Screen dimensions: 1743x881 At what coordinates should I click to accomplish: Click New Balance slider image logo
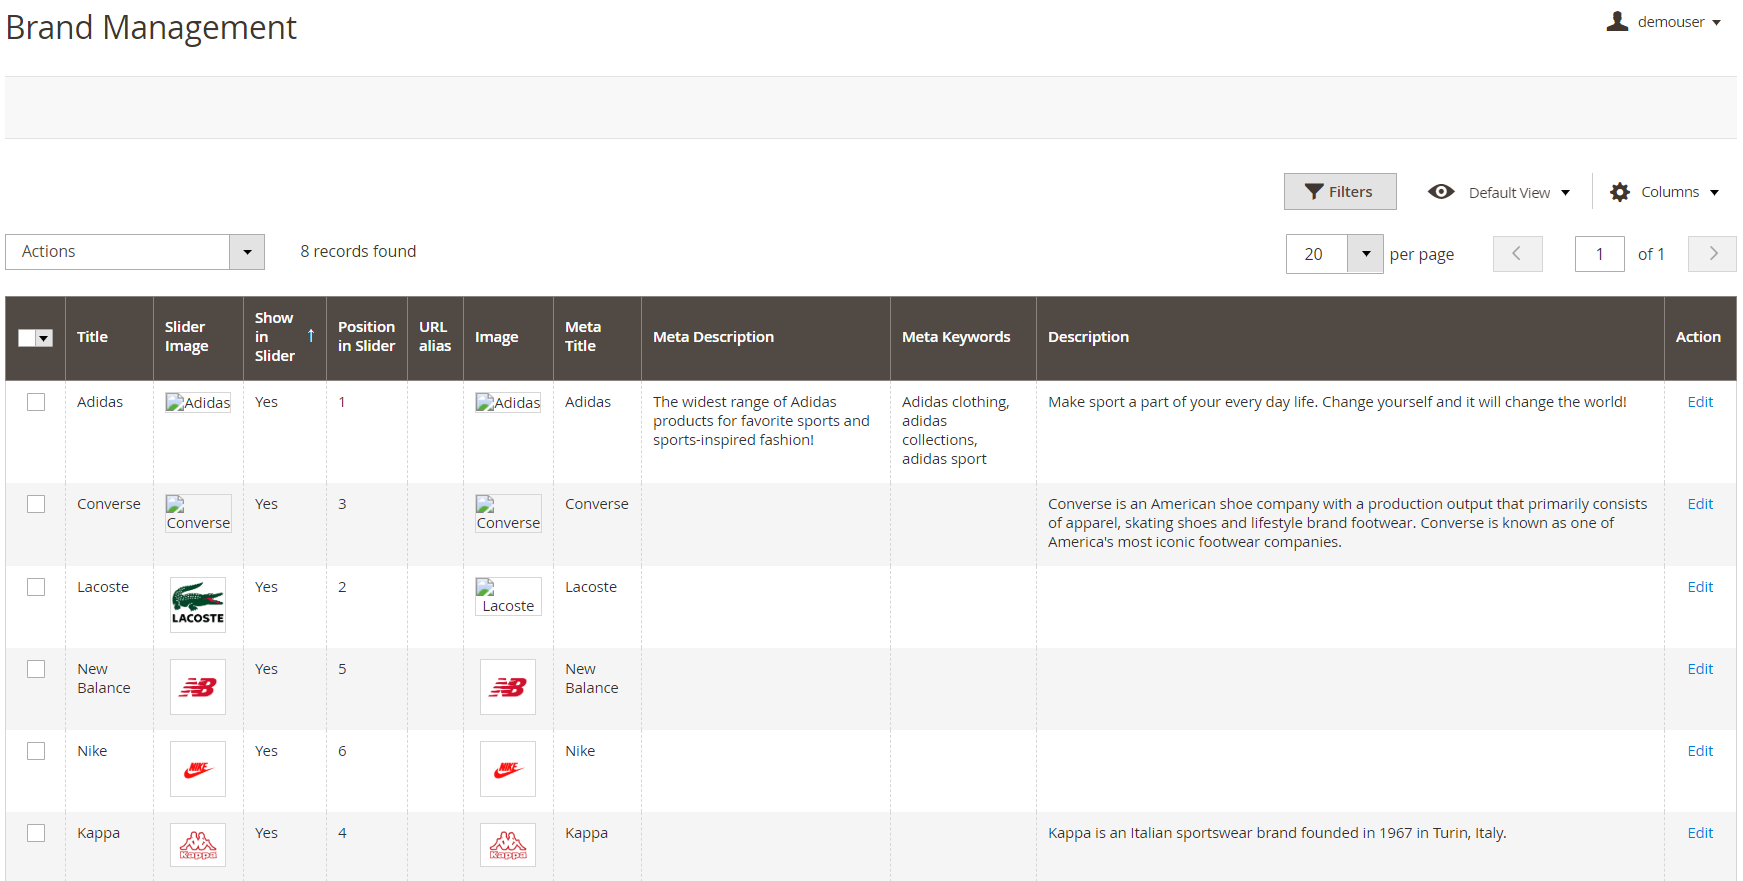pyautogui.click(x=198, y=687)
